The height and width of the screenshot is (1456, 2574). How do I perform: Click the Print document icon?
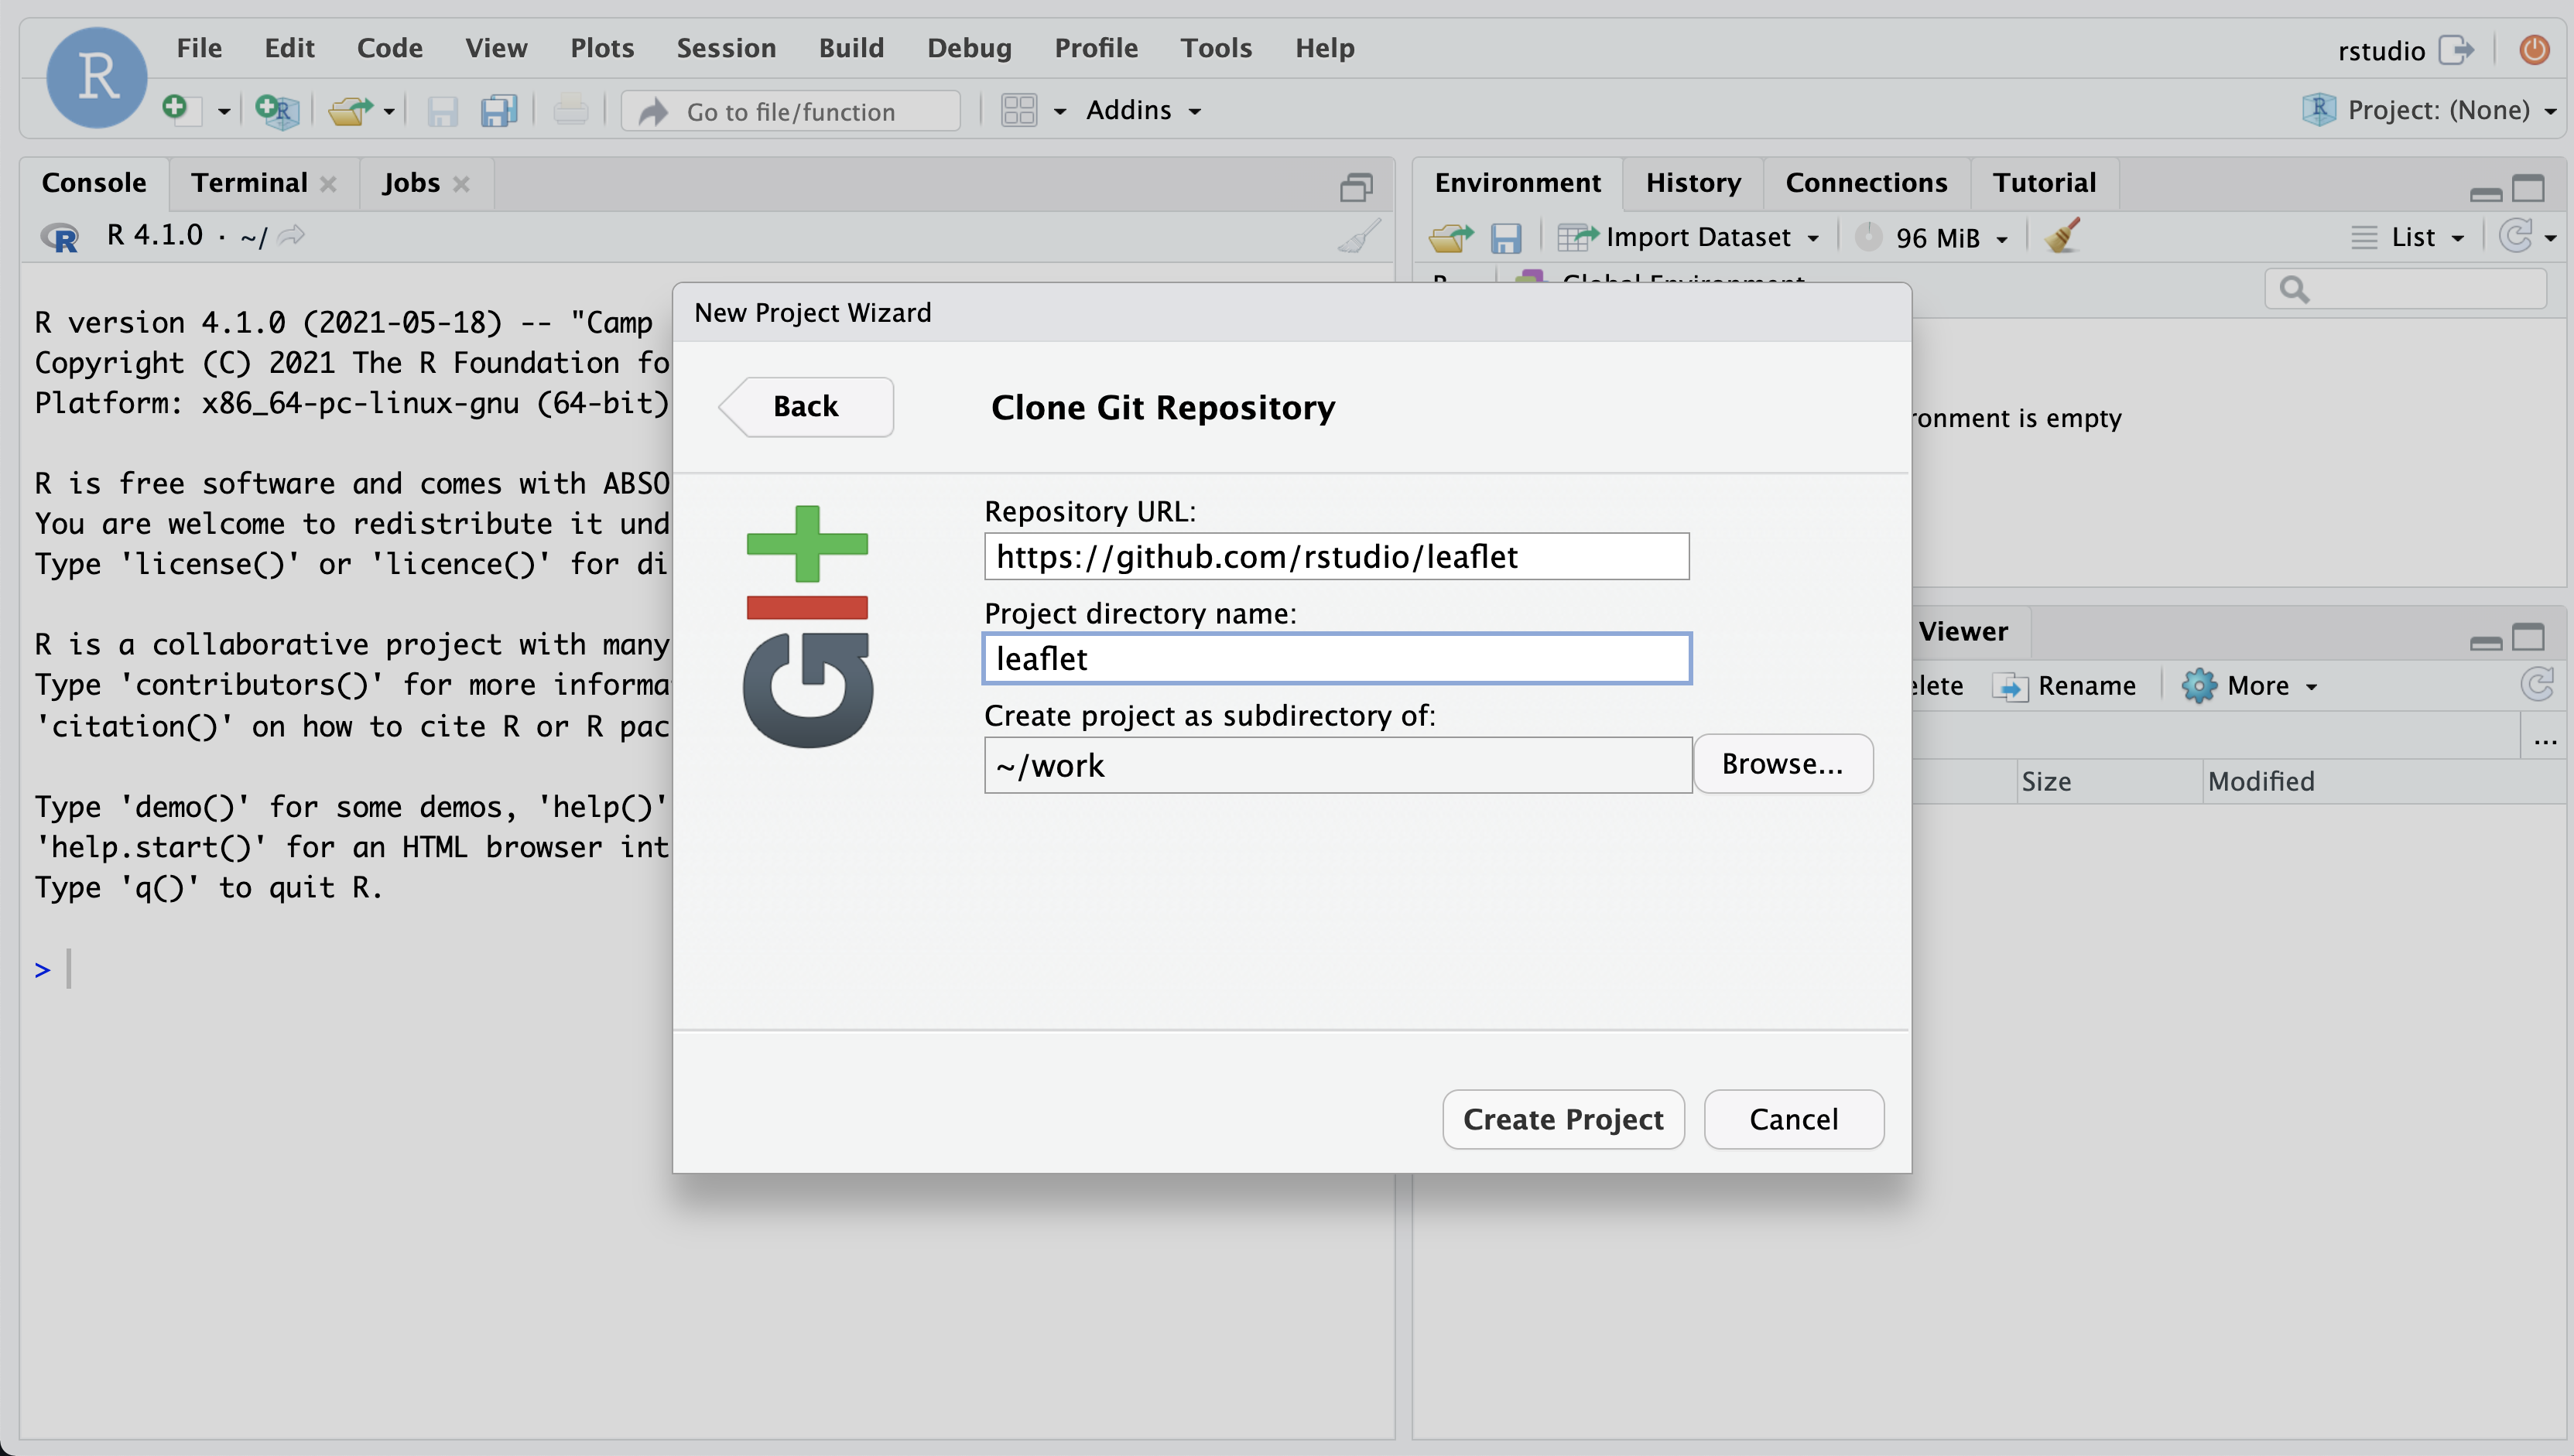[571, 110]
